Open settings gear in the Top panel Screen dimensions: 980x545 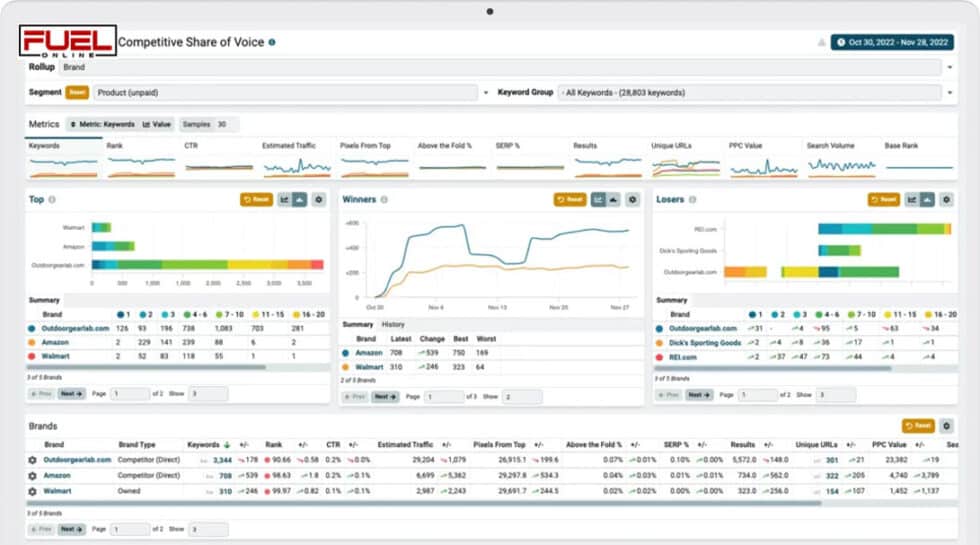pos(318,200)
